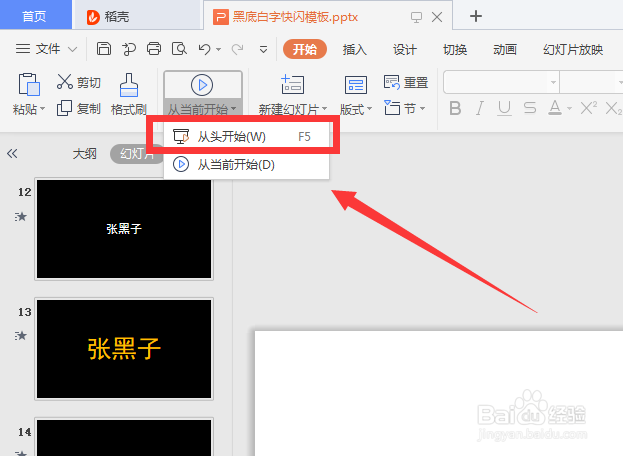This screenshot has width=623, height=456.
Task: Click animation star icon beside slide 12
Action: pos(21,216)
